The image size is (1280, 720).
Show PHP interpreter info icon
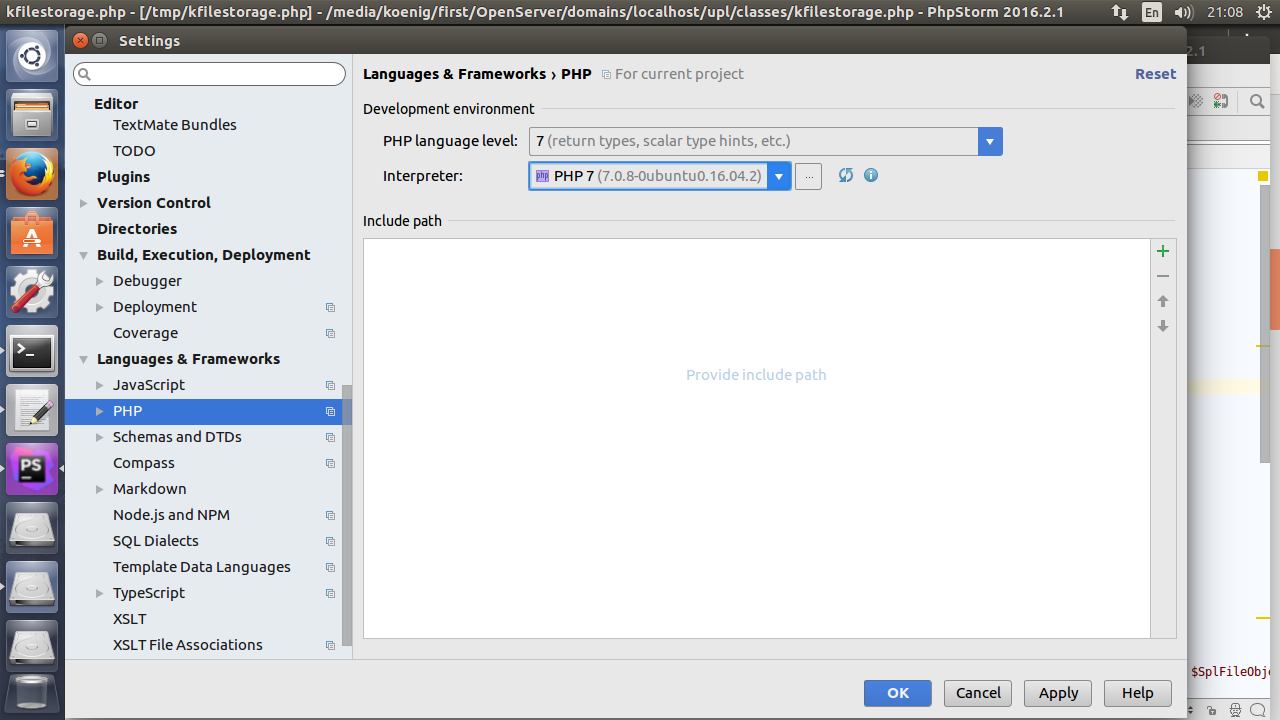click(871, 175)
